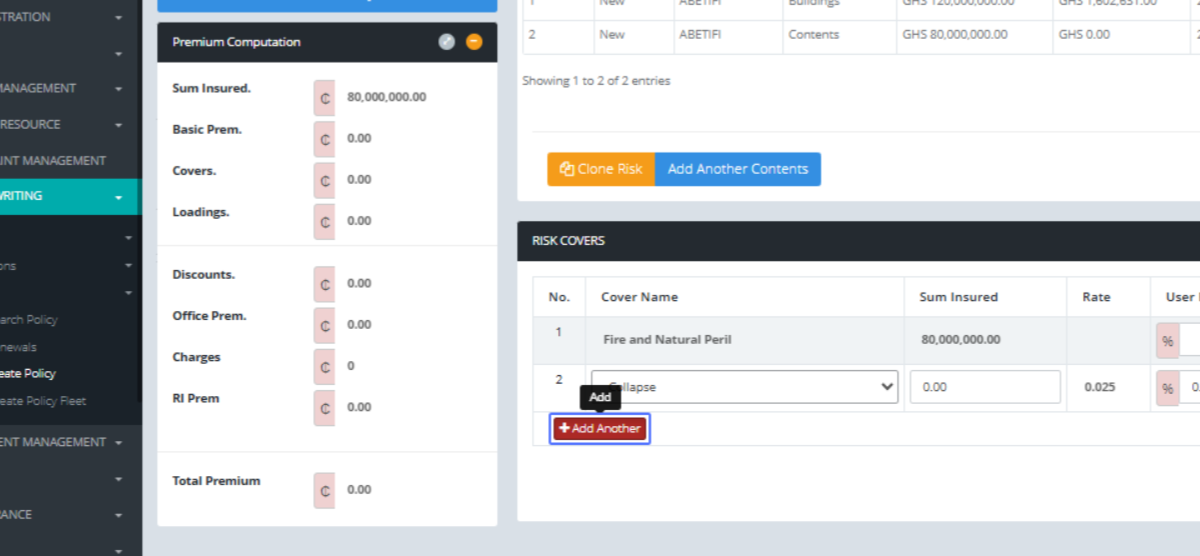Expand the highlighted teal Underwriting sidebar menu
This screenshot has height=556, width=1200.
(x=68, y=196)
